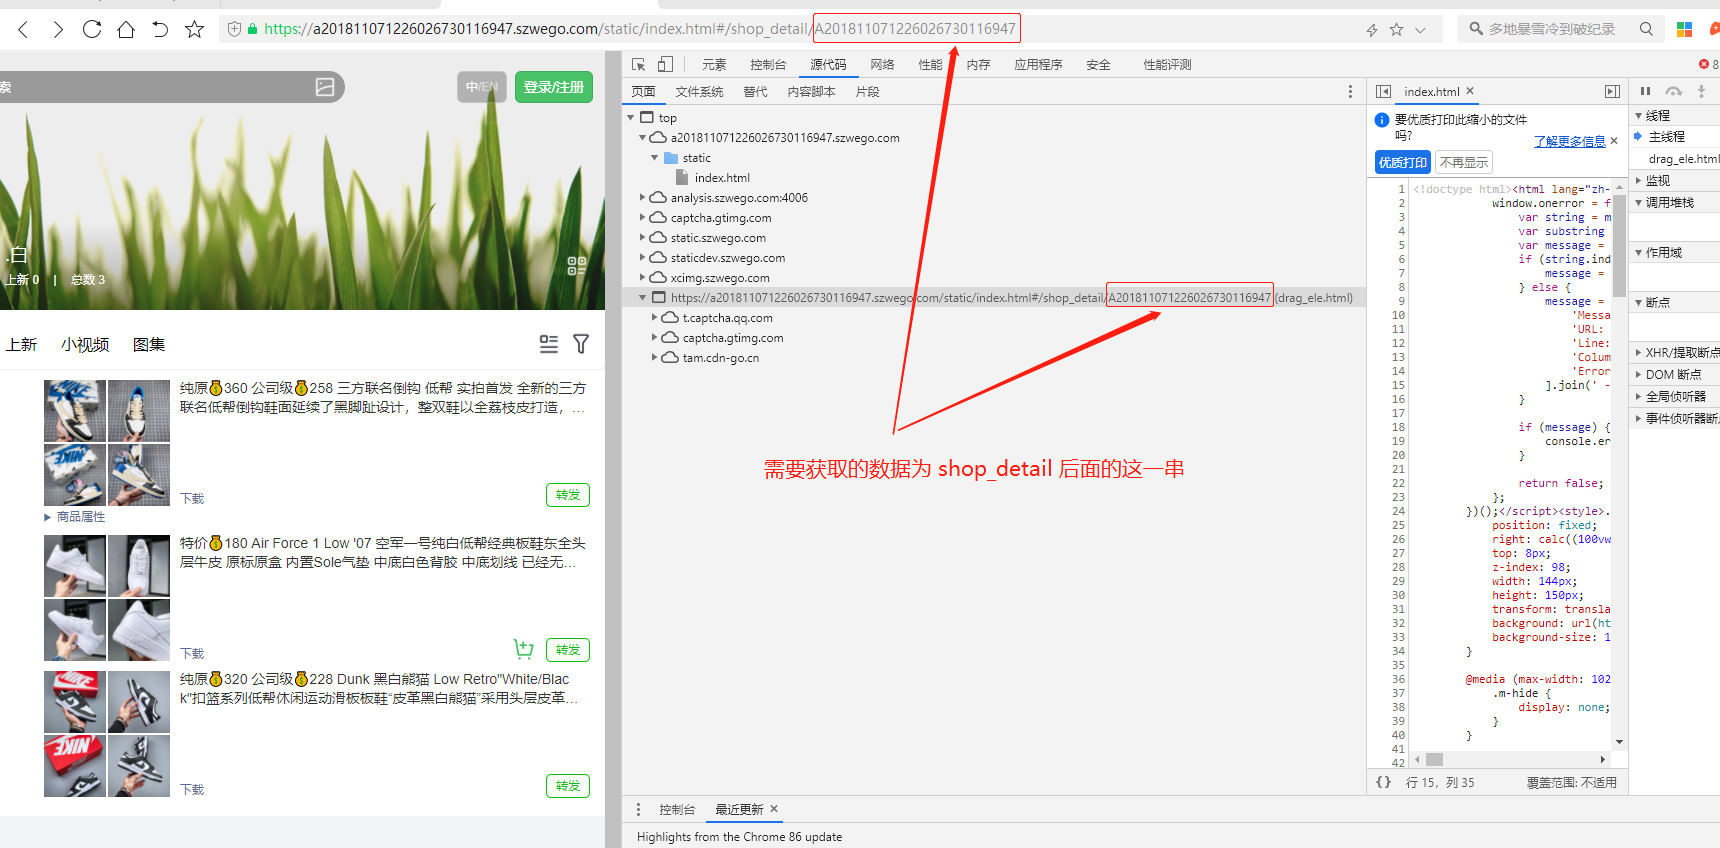Expand xcimg.szwego.com node
Image resolution: width=1720 pixels, height=848 pixels.
[643, 278]
